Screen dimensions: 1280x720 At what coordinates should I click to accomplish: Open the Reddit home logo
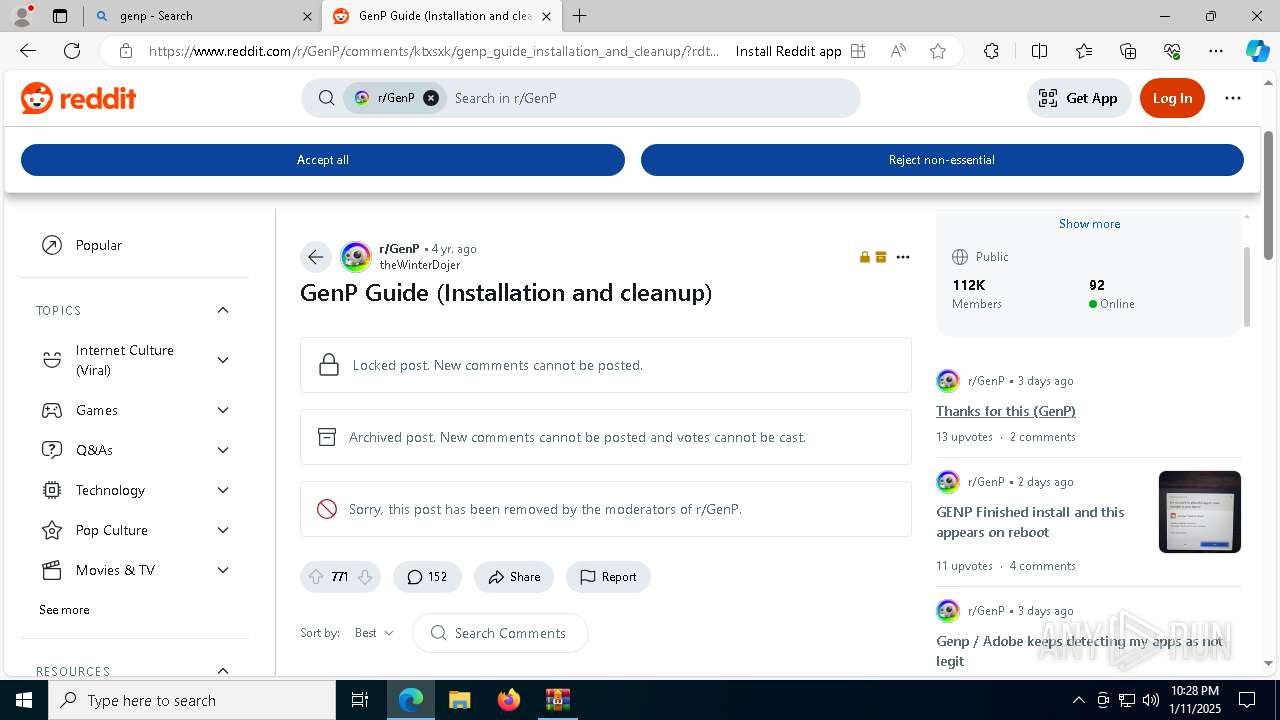point(78,98)
